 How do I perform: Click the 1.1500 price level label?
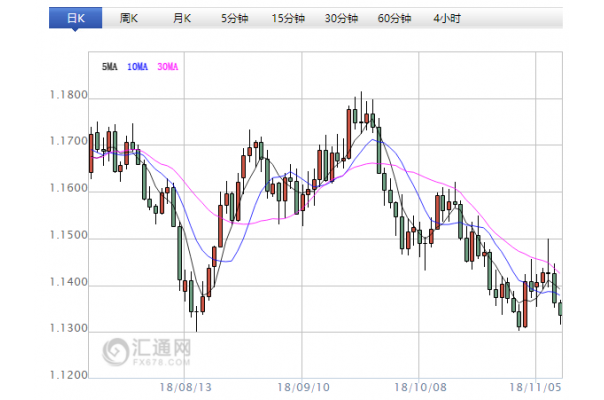[67, 238]
